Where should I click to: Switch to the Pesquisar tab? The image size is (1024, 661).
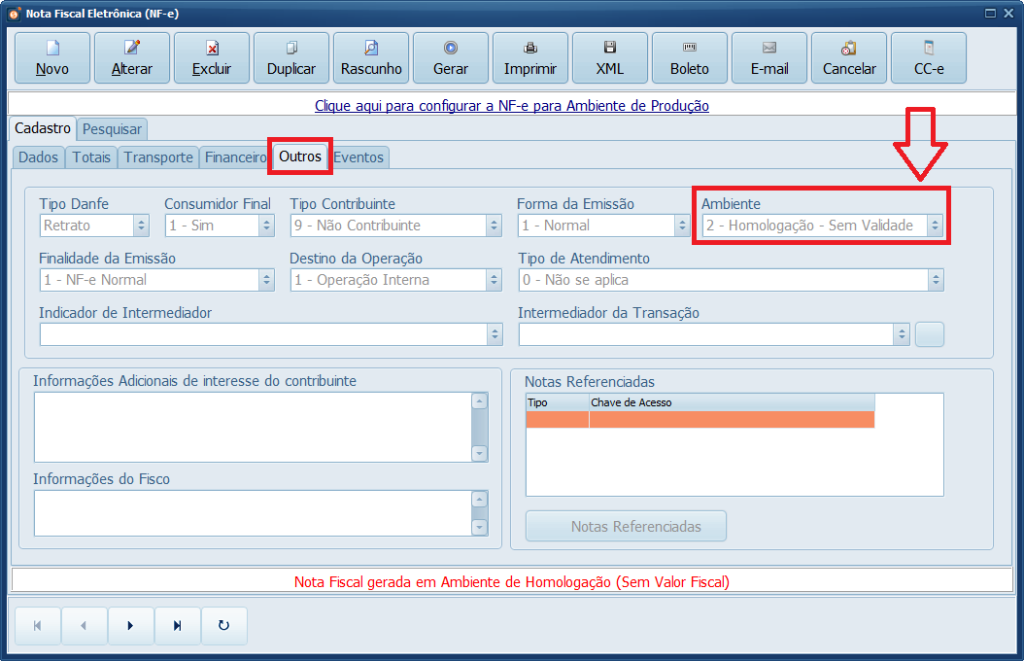pos(112,129)
